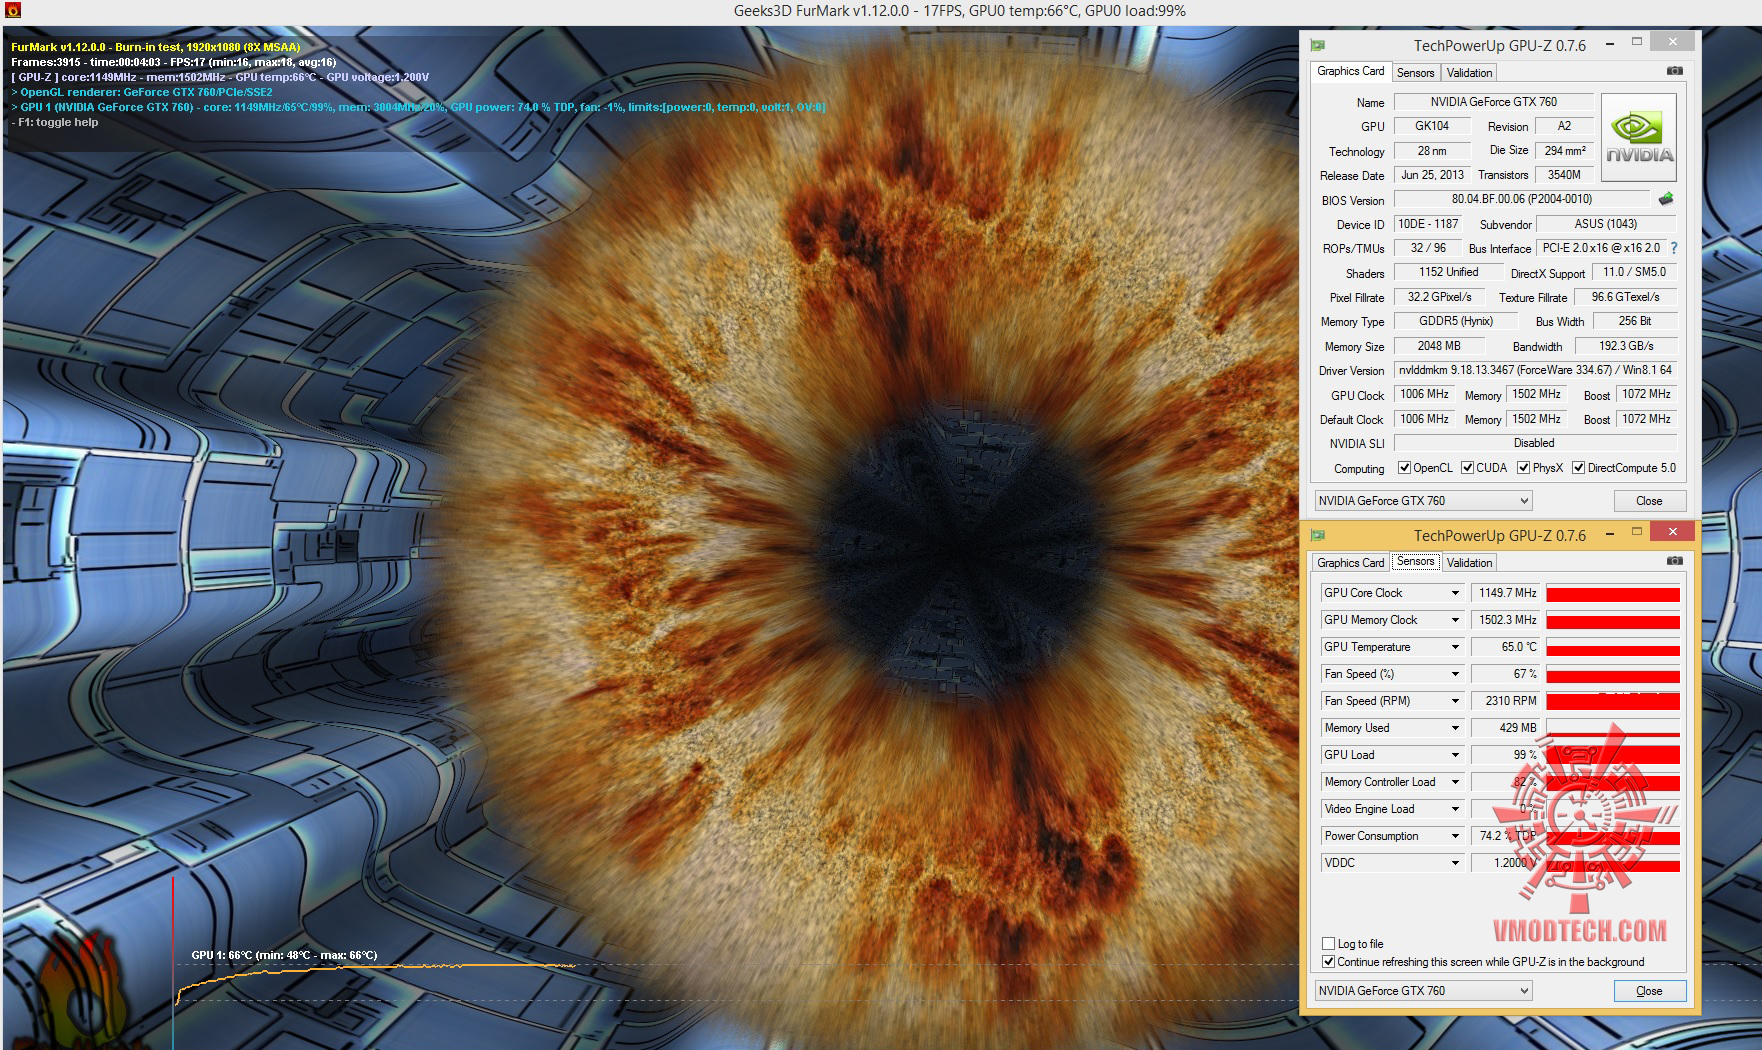Switch to the Sensors tab in the upper GPU-Z window

coord(1415,72)
